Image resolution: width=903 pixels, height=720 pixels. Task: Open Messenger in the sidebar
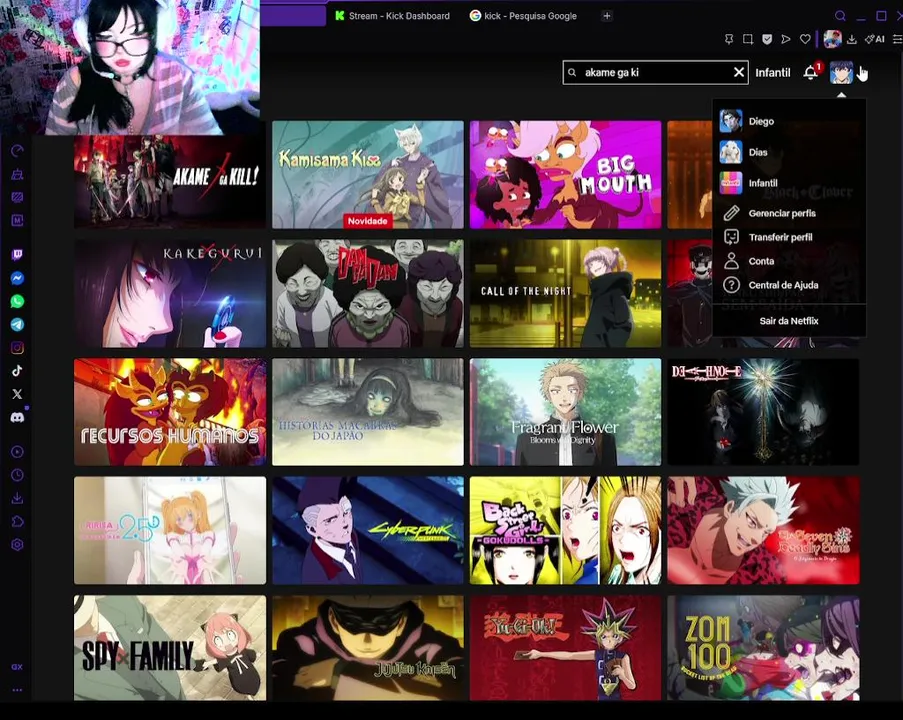click(17, 278)
